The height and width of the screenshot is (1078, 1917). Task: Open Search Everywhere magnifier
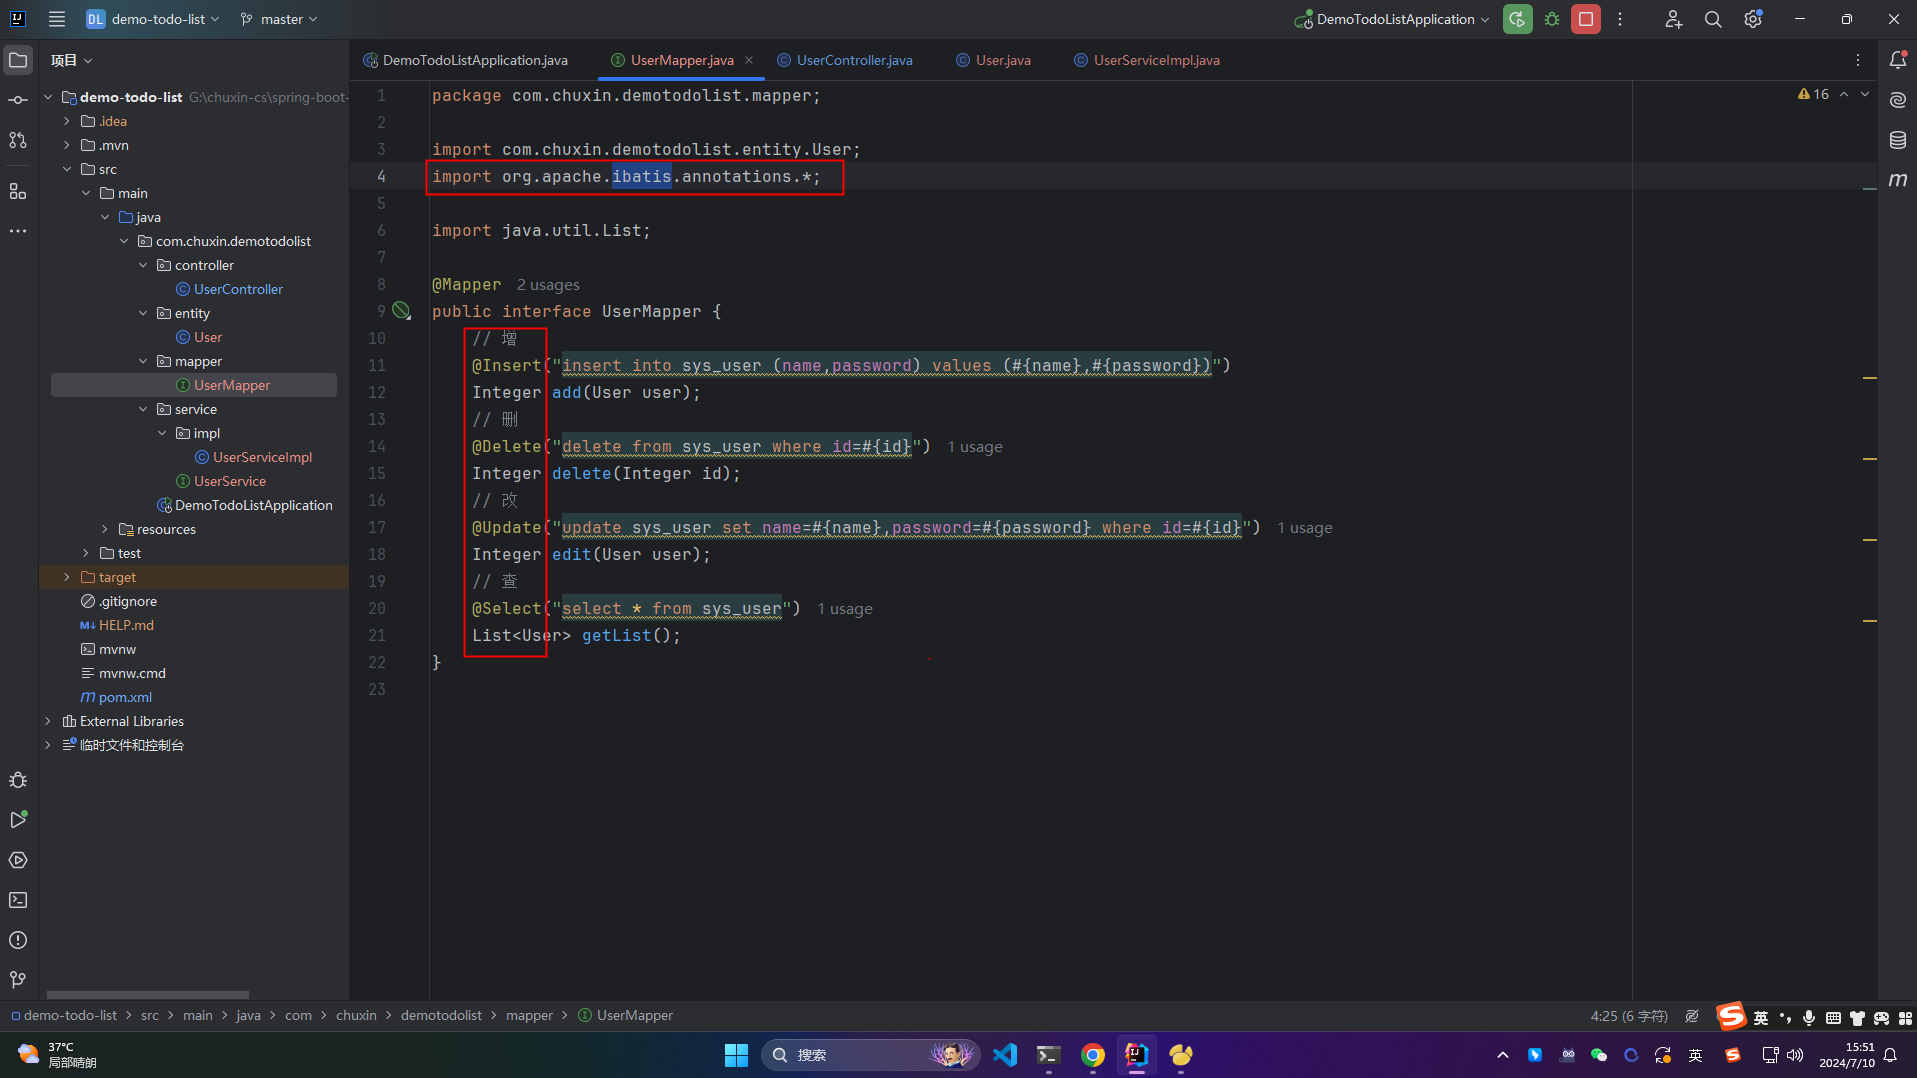click(1713, 19)
